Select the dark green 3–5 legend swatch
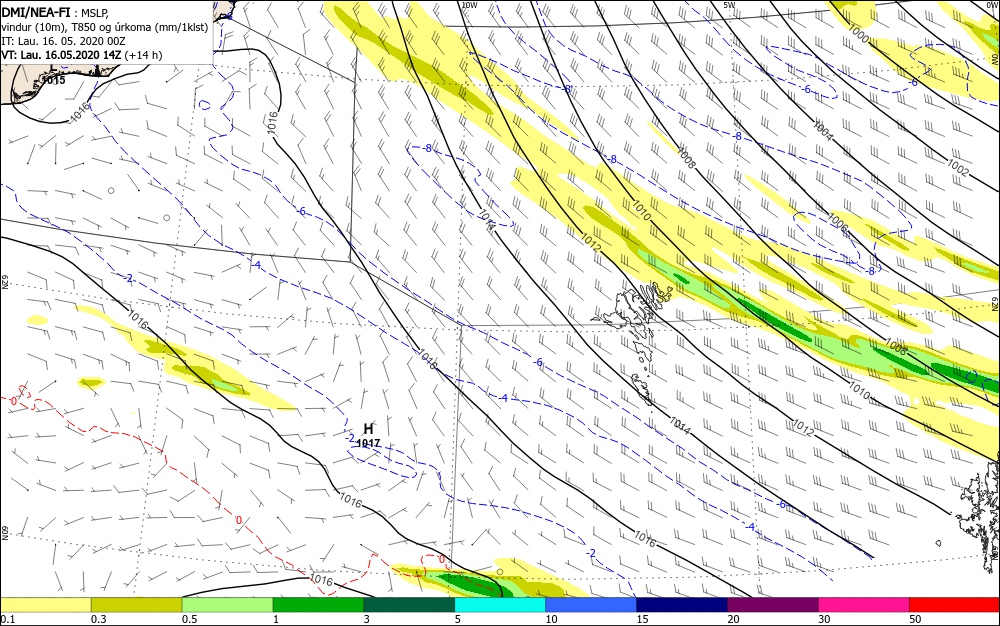Image resolution: width=1000 pixels, height=626 pixels. 409,605
